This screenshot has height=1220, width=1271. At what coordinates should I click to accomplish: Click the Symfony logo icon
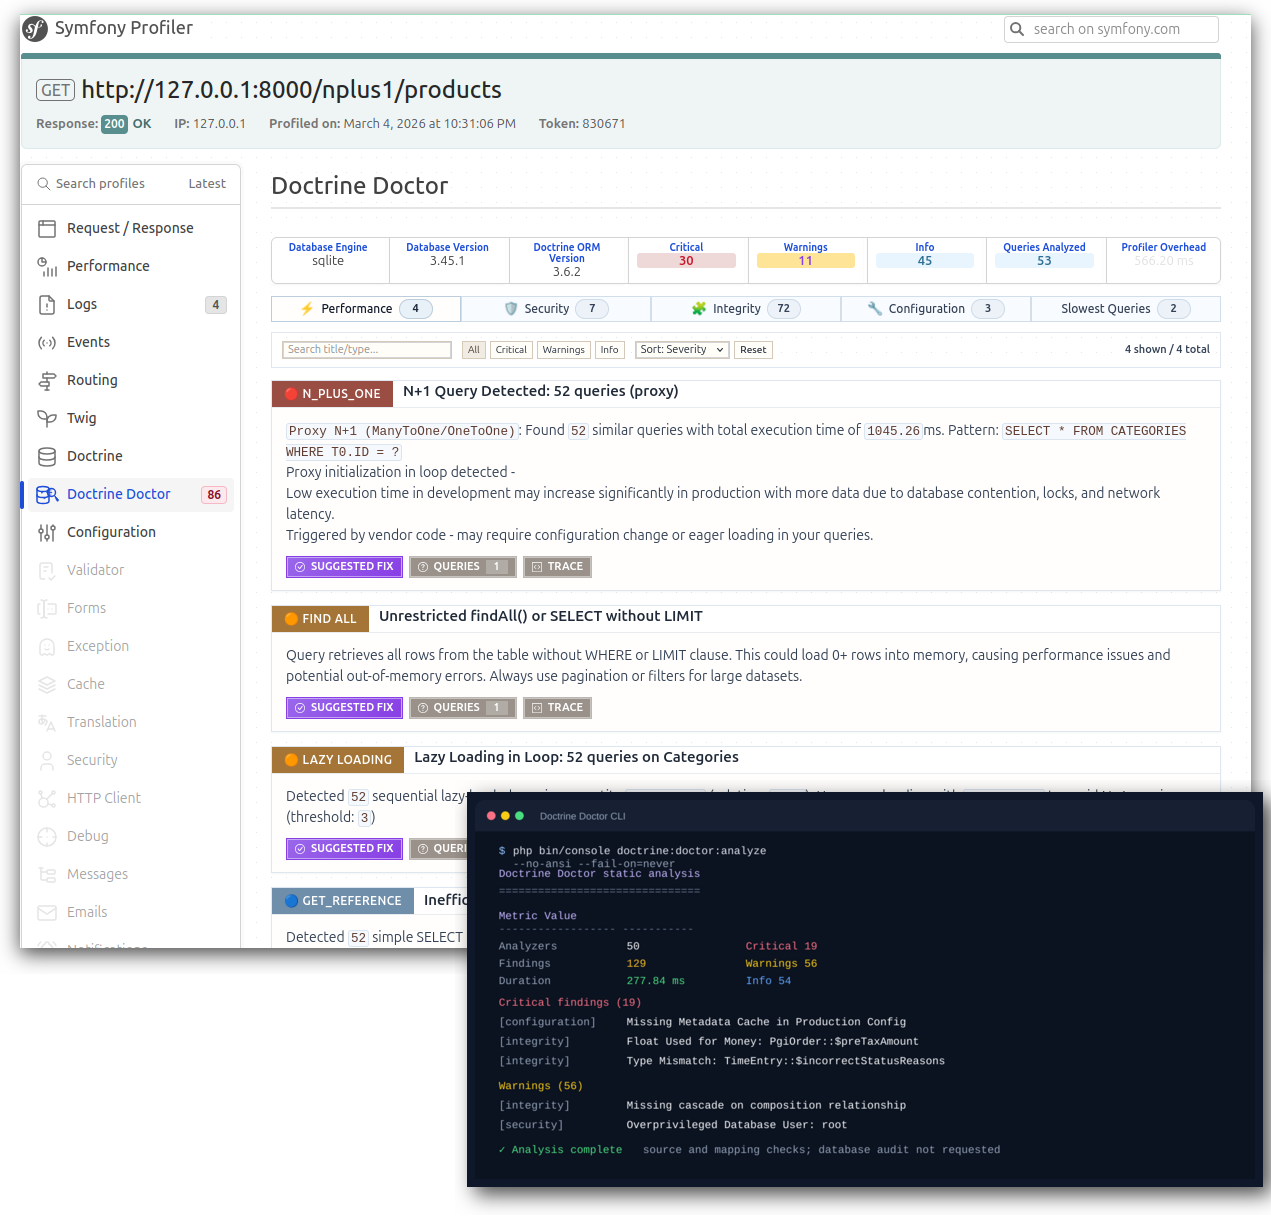(35, 29)
